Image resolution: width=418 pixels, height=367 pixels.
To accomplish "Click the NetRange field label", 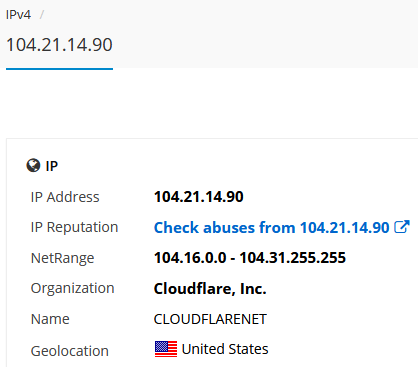I will pyautogui.click(x=62, y=258).
